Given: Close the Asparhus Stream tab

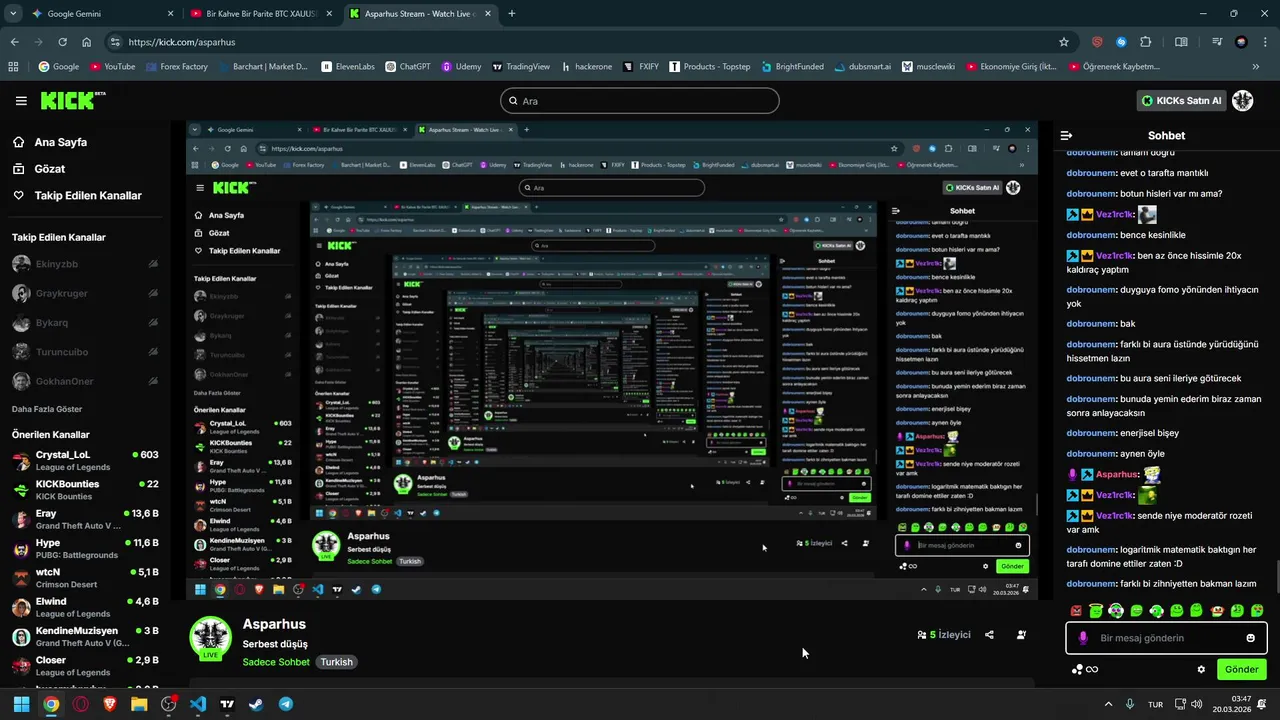Looking at the screenshot, I should click(x=486, y=14).
